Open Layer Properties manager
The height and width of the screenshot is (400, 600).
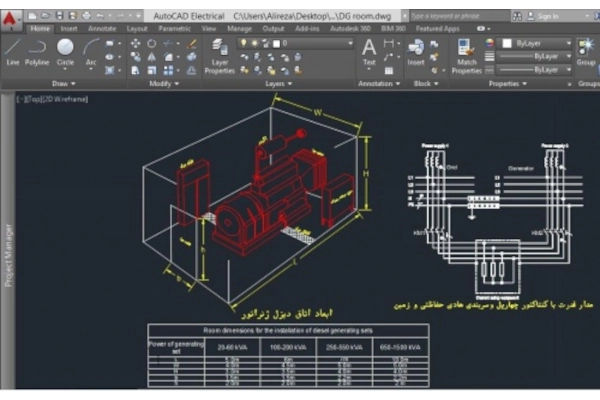pyautogui.click(x=219, y=56)
